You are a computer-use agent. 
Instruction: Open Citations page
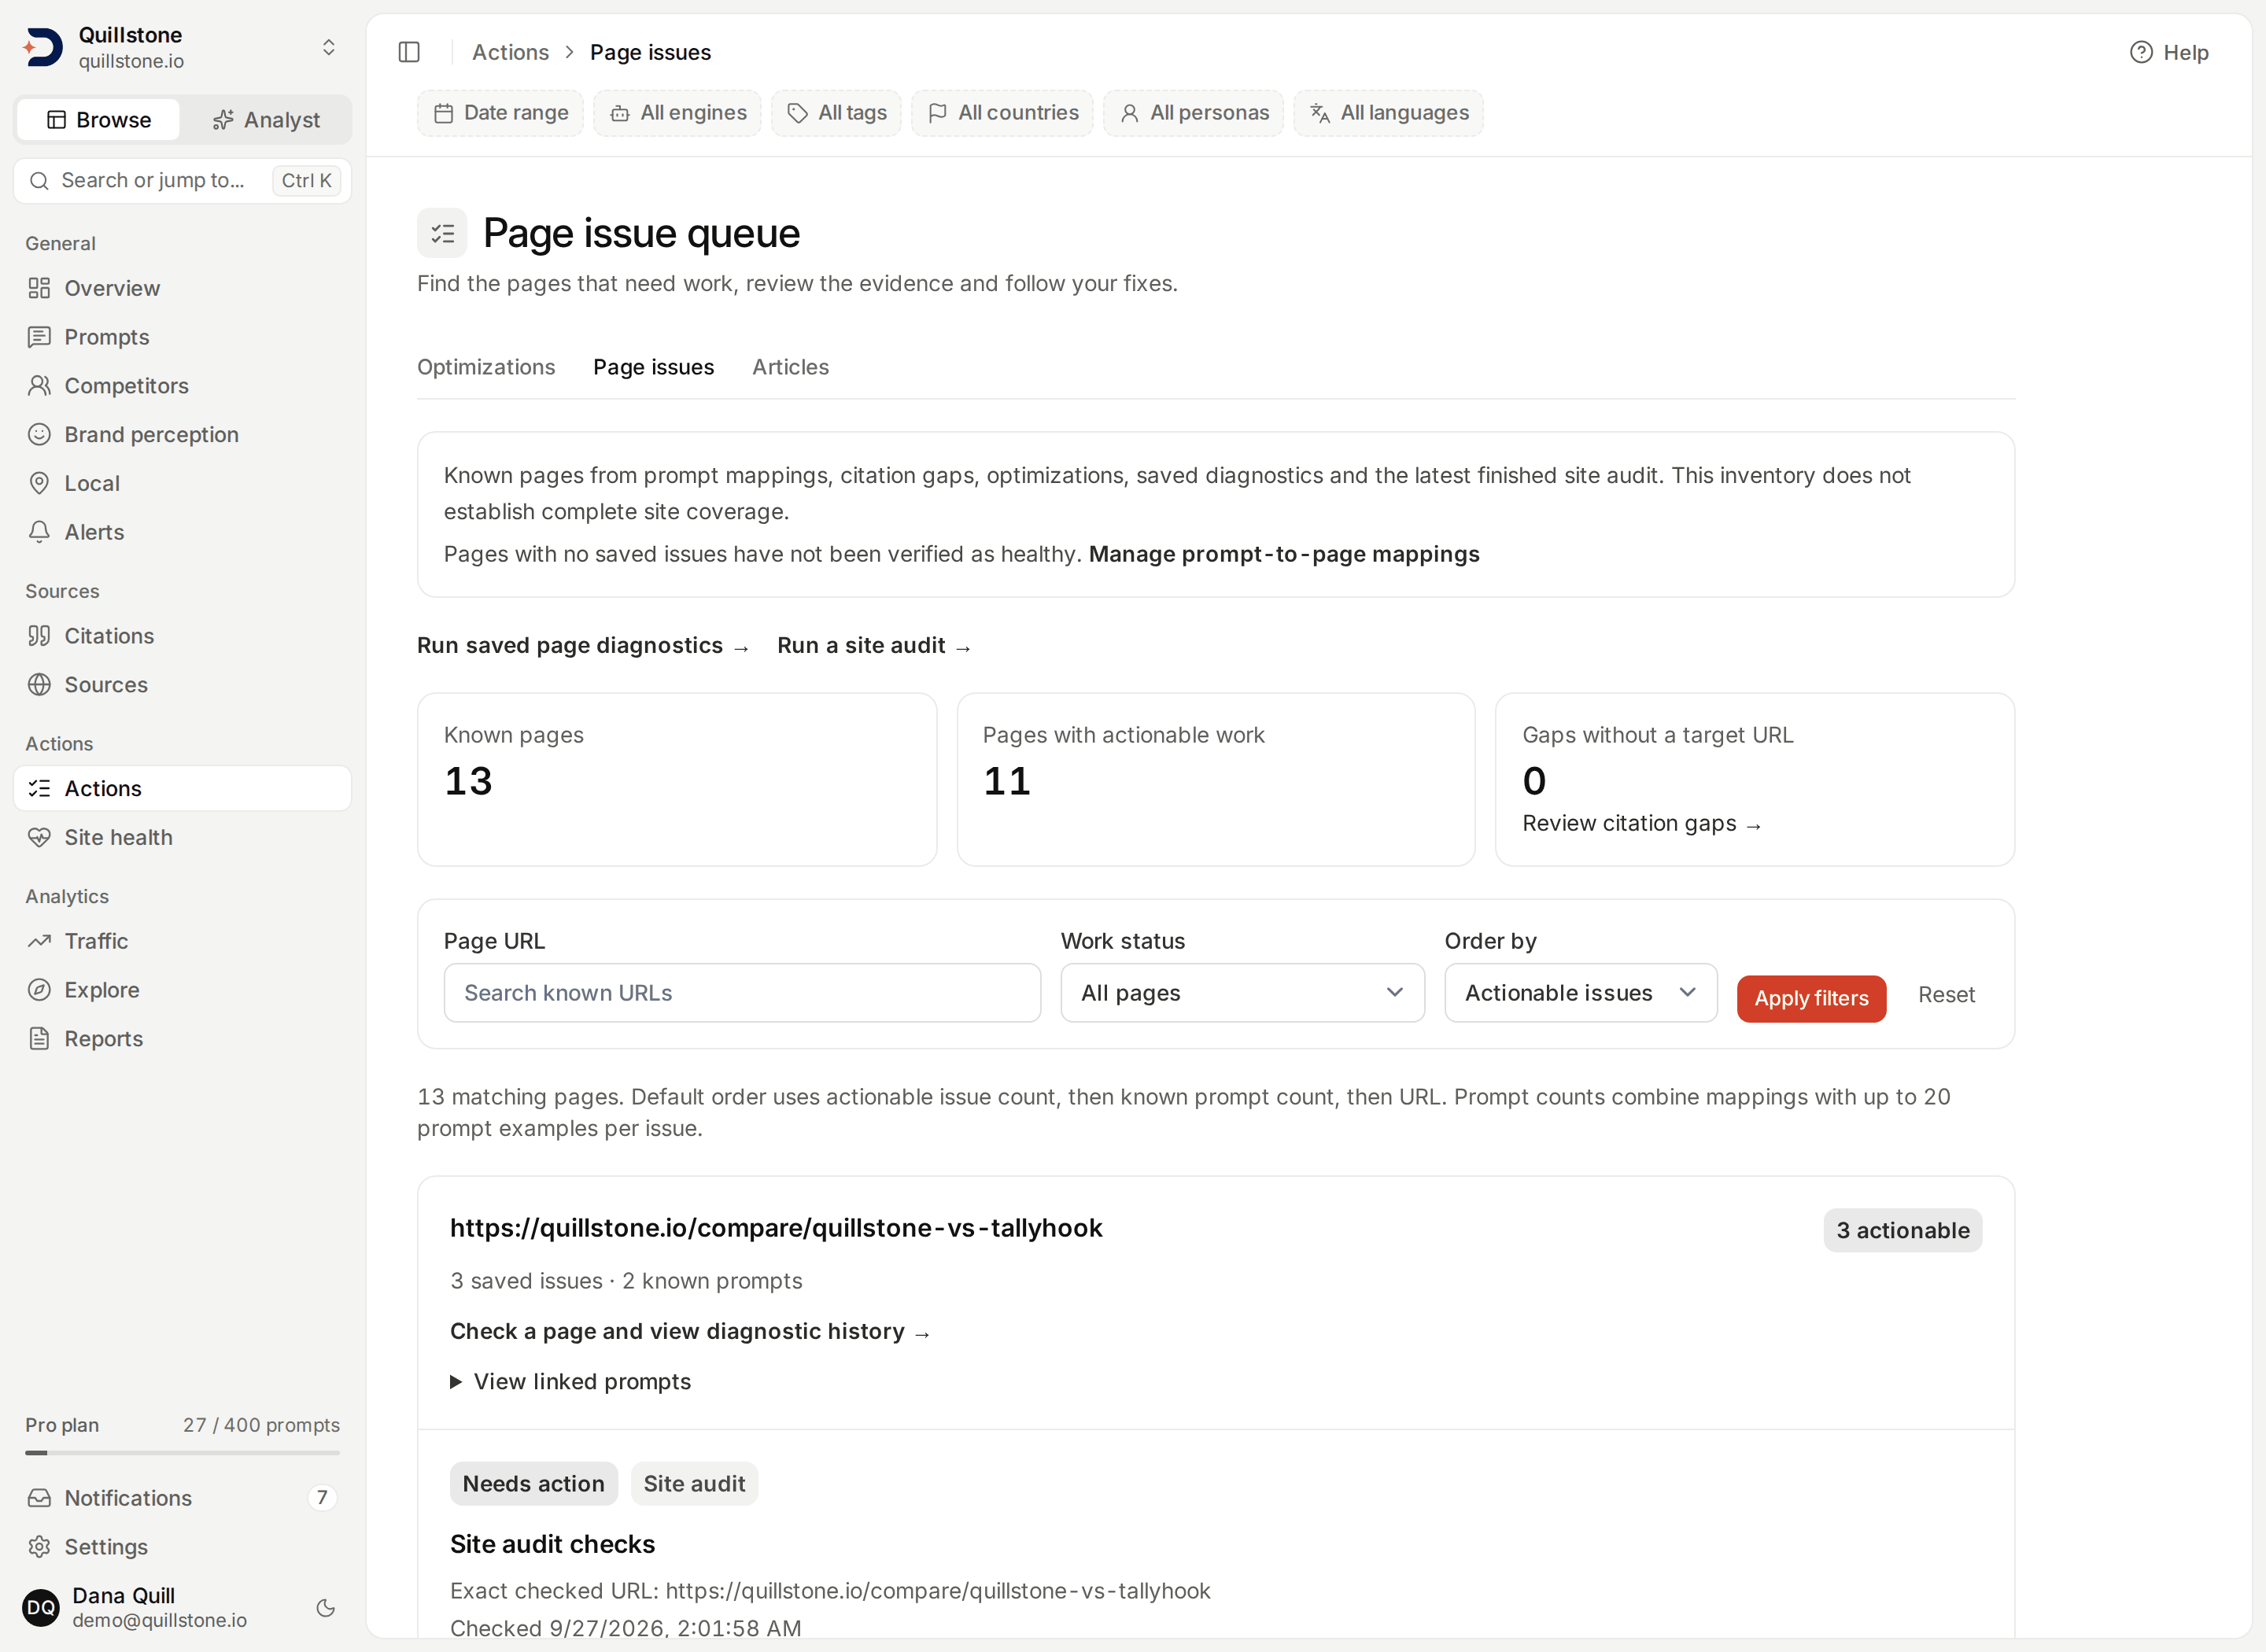point(182,636)
